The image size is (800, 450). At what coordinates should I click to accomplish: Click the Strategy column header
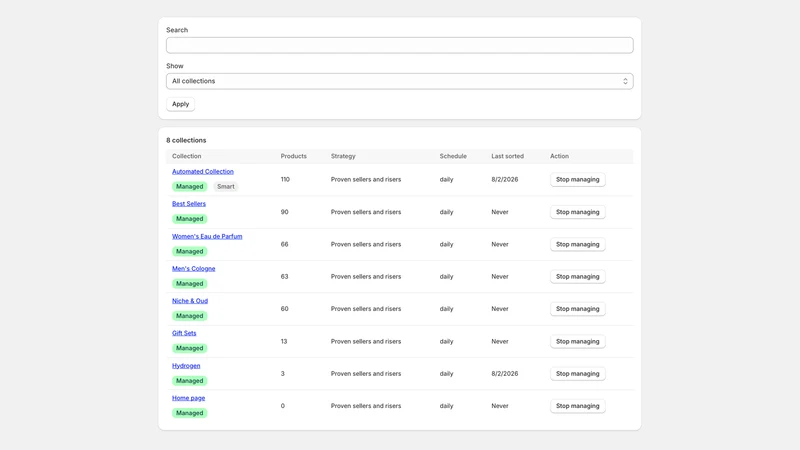coord(343,156)
